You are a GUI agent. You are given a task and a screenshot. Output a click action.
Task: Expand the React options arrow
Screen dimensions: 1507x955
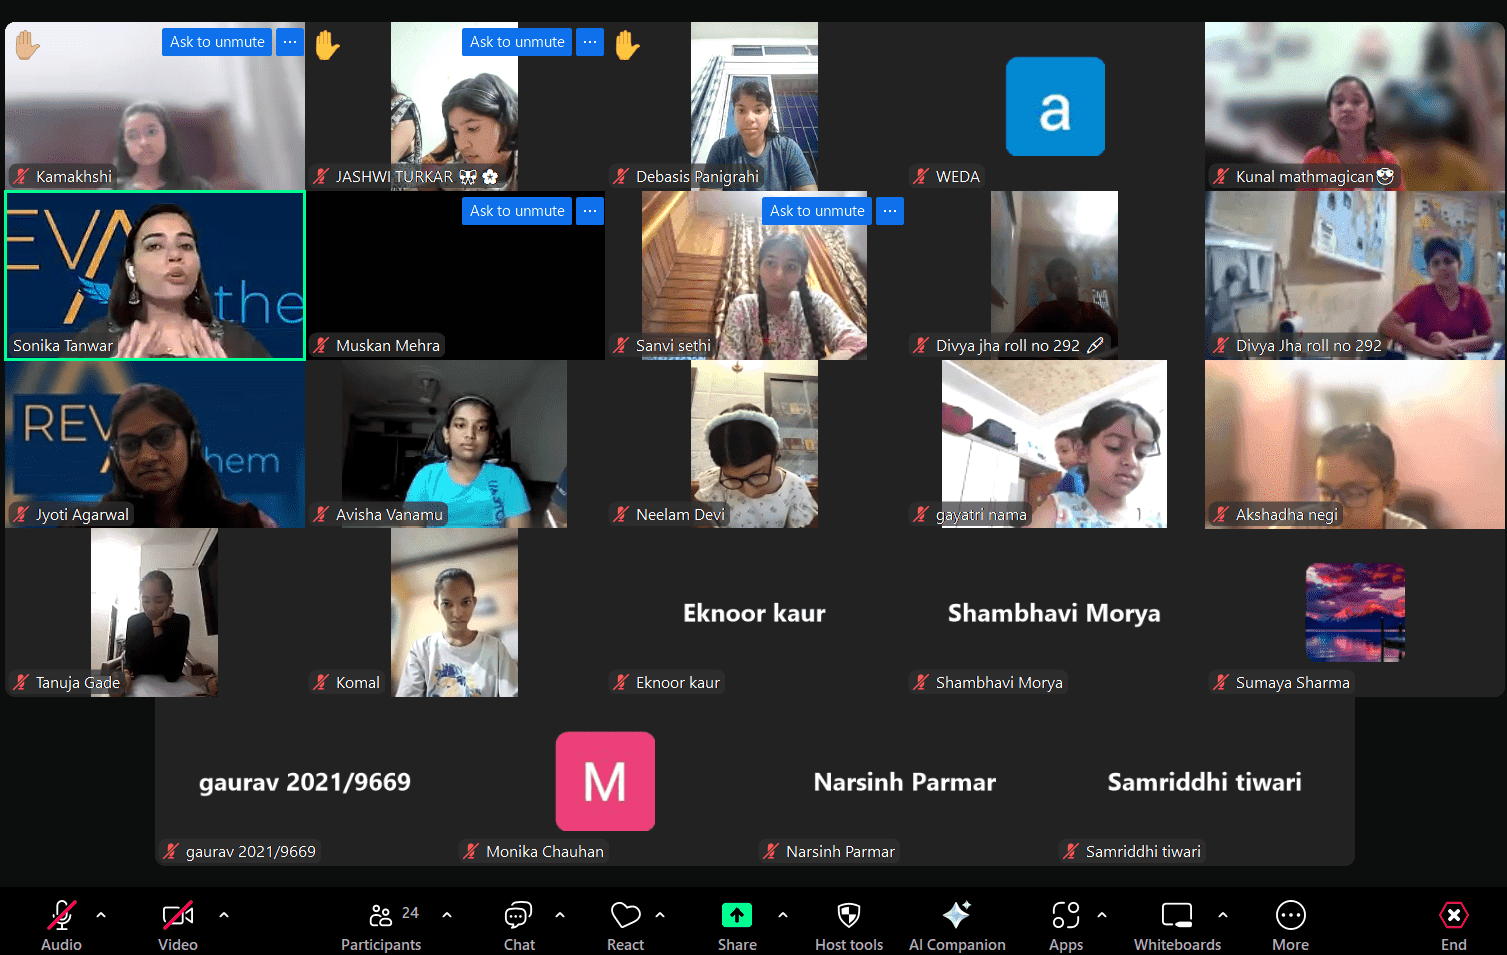click(660, 914)
